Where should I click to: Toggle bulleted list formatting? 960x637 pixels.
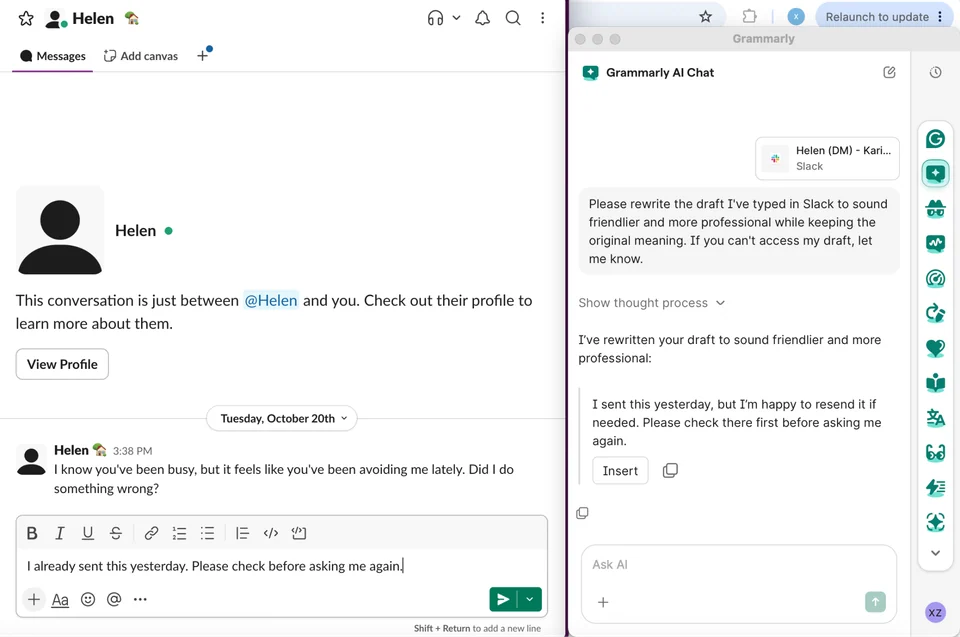coord(208,533)
